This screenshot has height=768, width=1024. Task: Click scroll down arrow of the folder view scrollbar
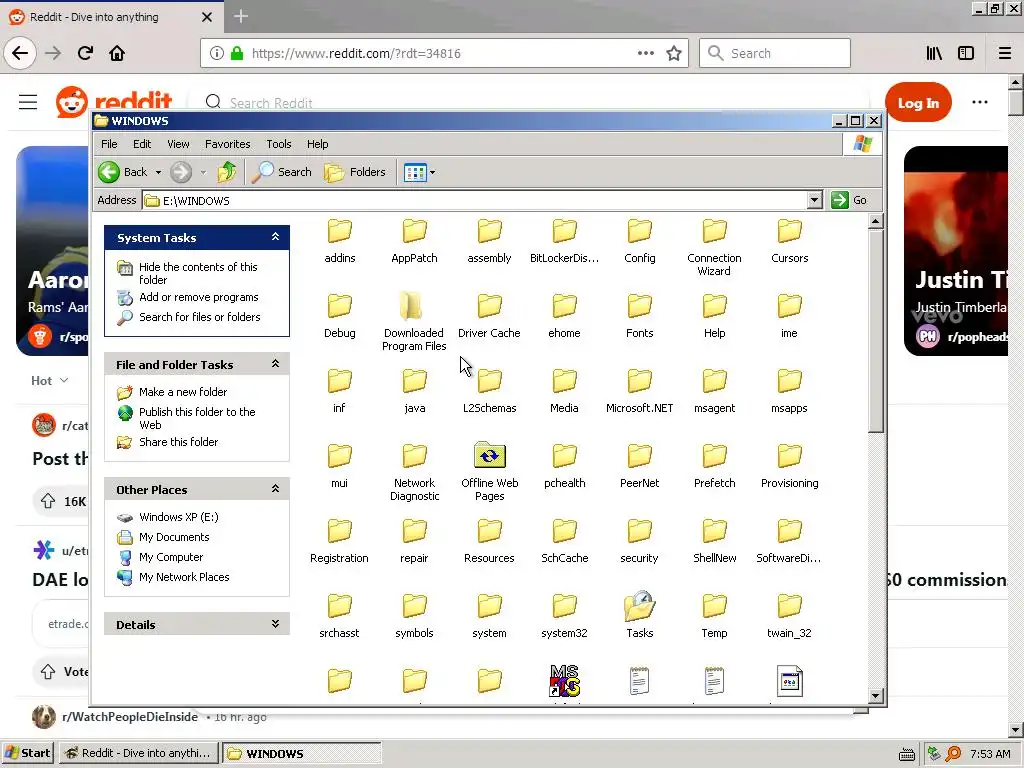[876, 696]
